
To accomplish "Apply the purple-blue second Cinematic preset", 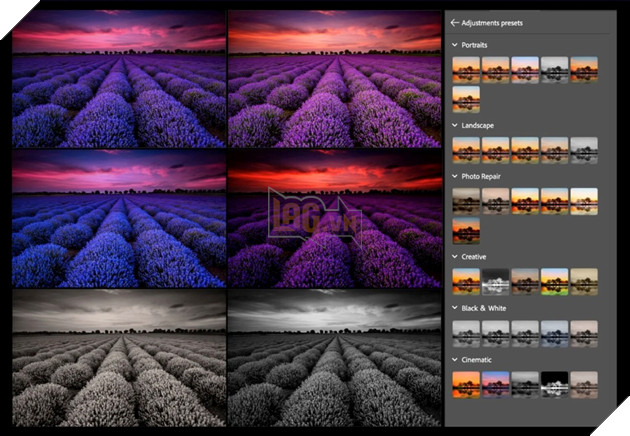I will (x=495, y=385).
